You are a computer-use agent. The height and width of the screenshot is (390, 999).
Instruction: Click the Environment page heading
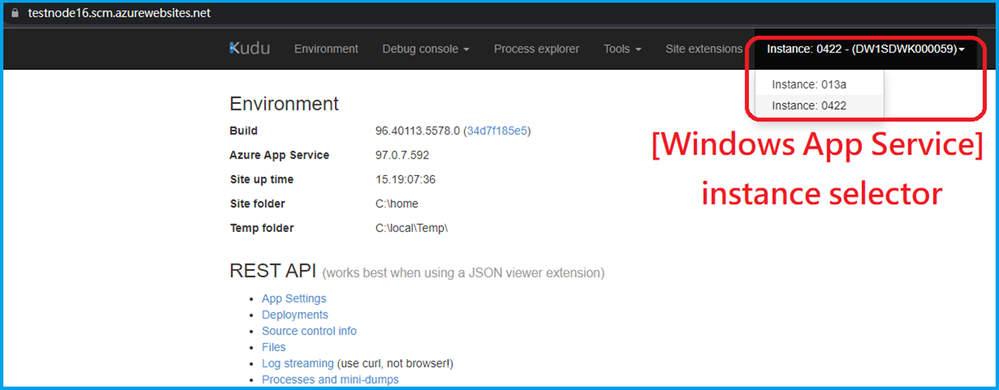point(284,104)
